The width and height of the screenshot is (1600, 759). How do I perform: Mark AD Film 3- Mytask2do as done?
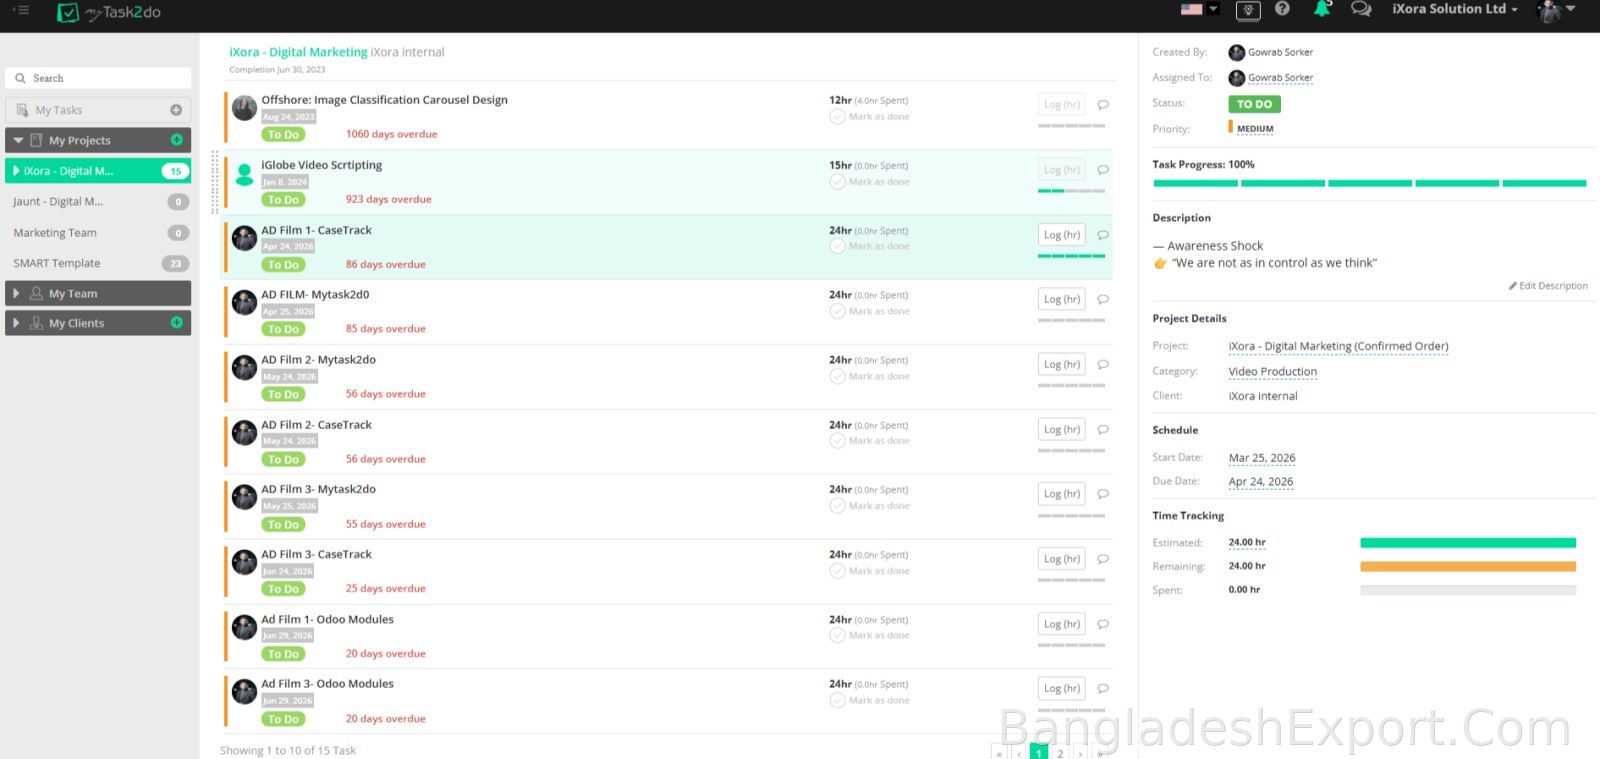point(869,506)
